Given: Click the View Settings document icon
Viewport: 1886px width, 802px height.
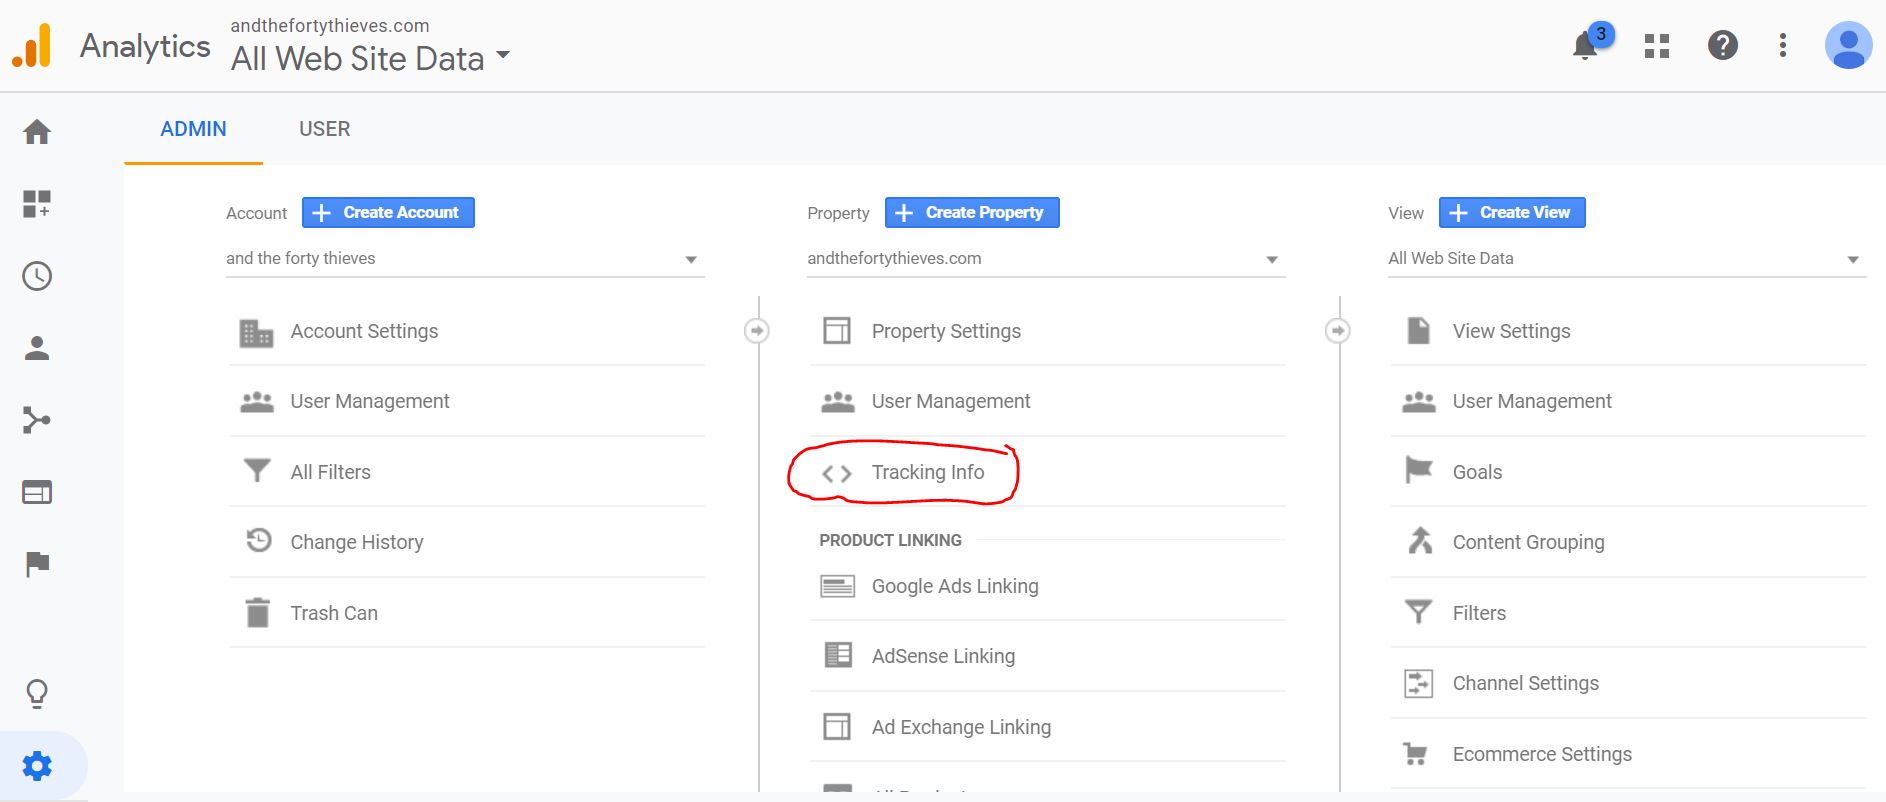Looking at the screenshot, I should (1418, 330).
